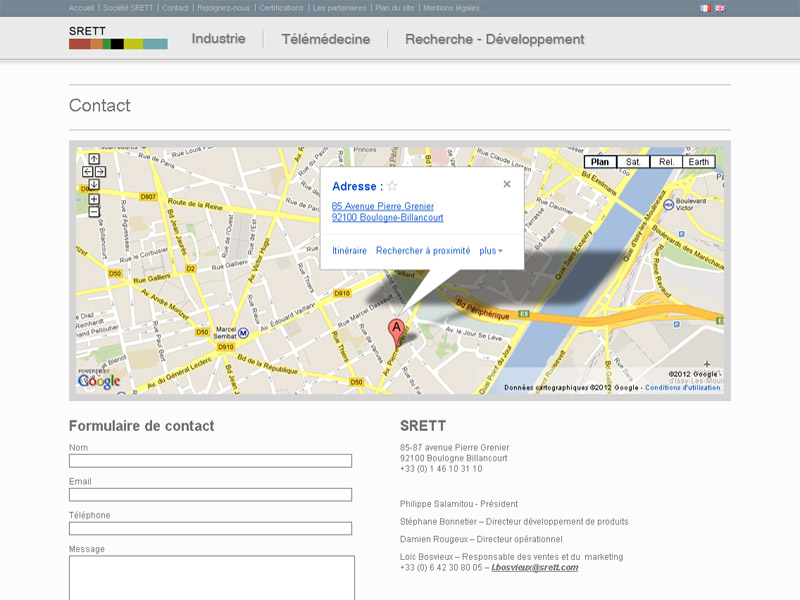Star the address in the info bubble
The image size is (800, 600).
[392, 186]
